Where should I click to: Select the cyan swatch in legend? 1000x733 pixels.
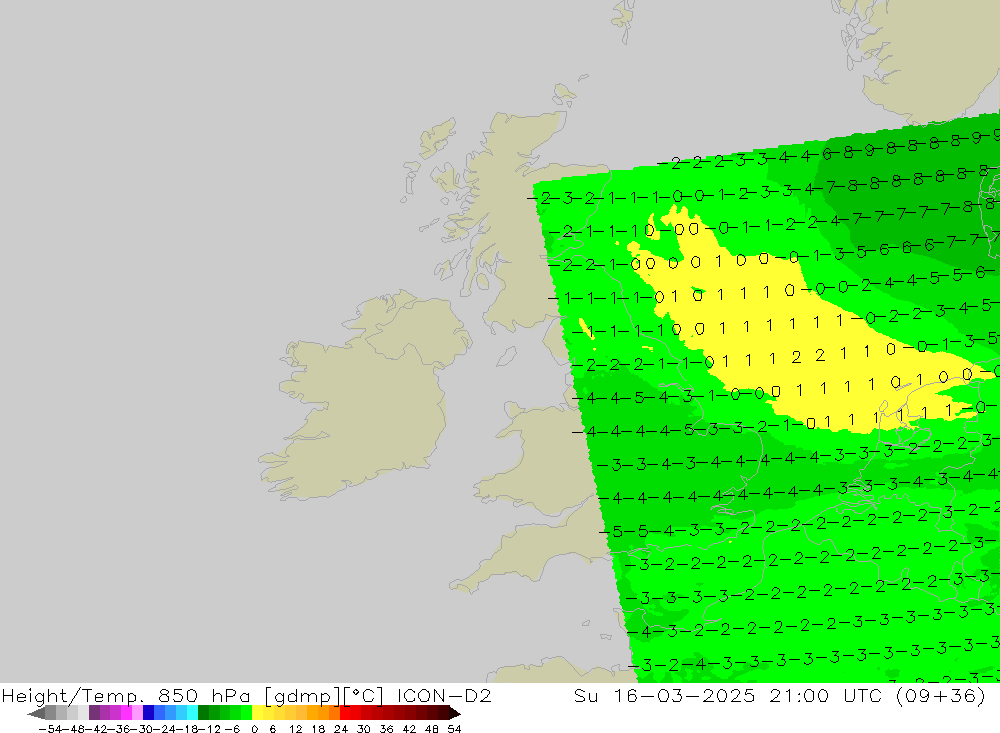192,713
